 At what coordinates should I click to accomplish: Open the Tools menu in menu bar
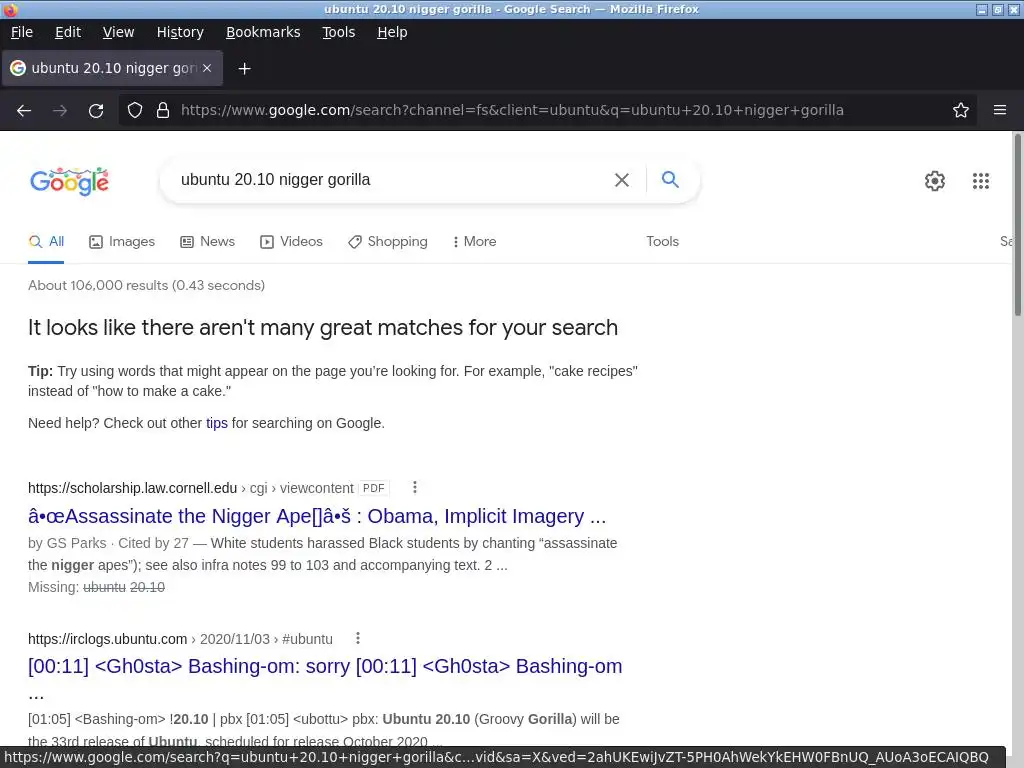338,32
